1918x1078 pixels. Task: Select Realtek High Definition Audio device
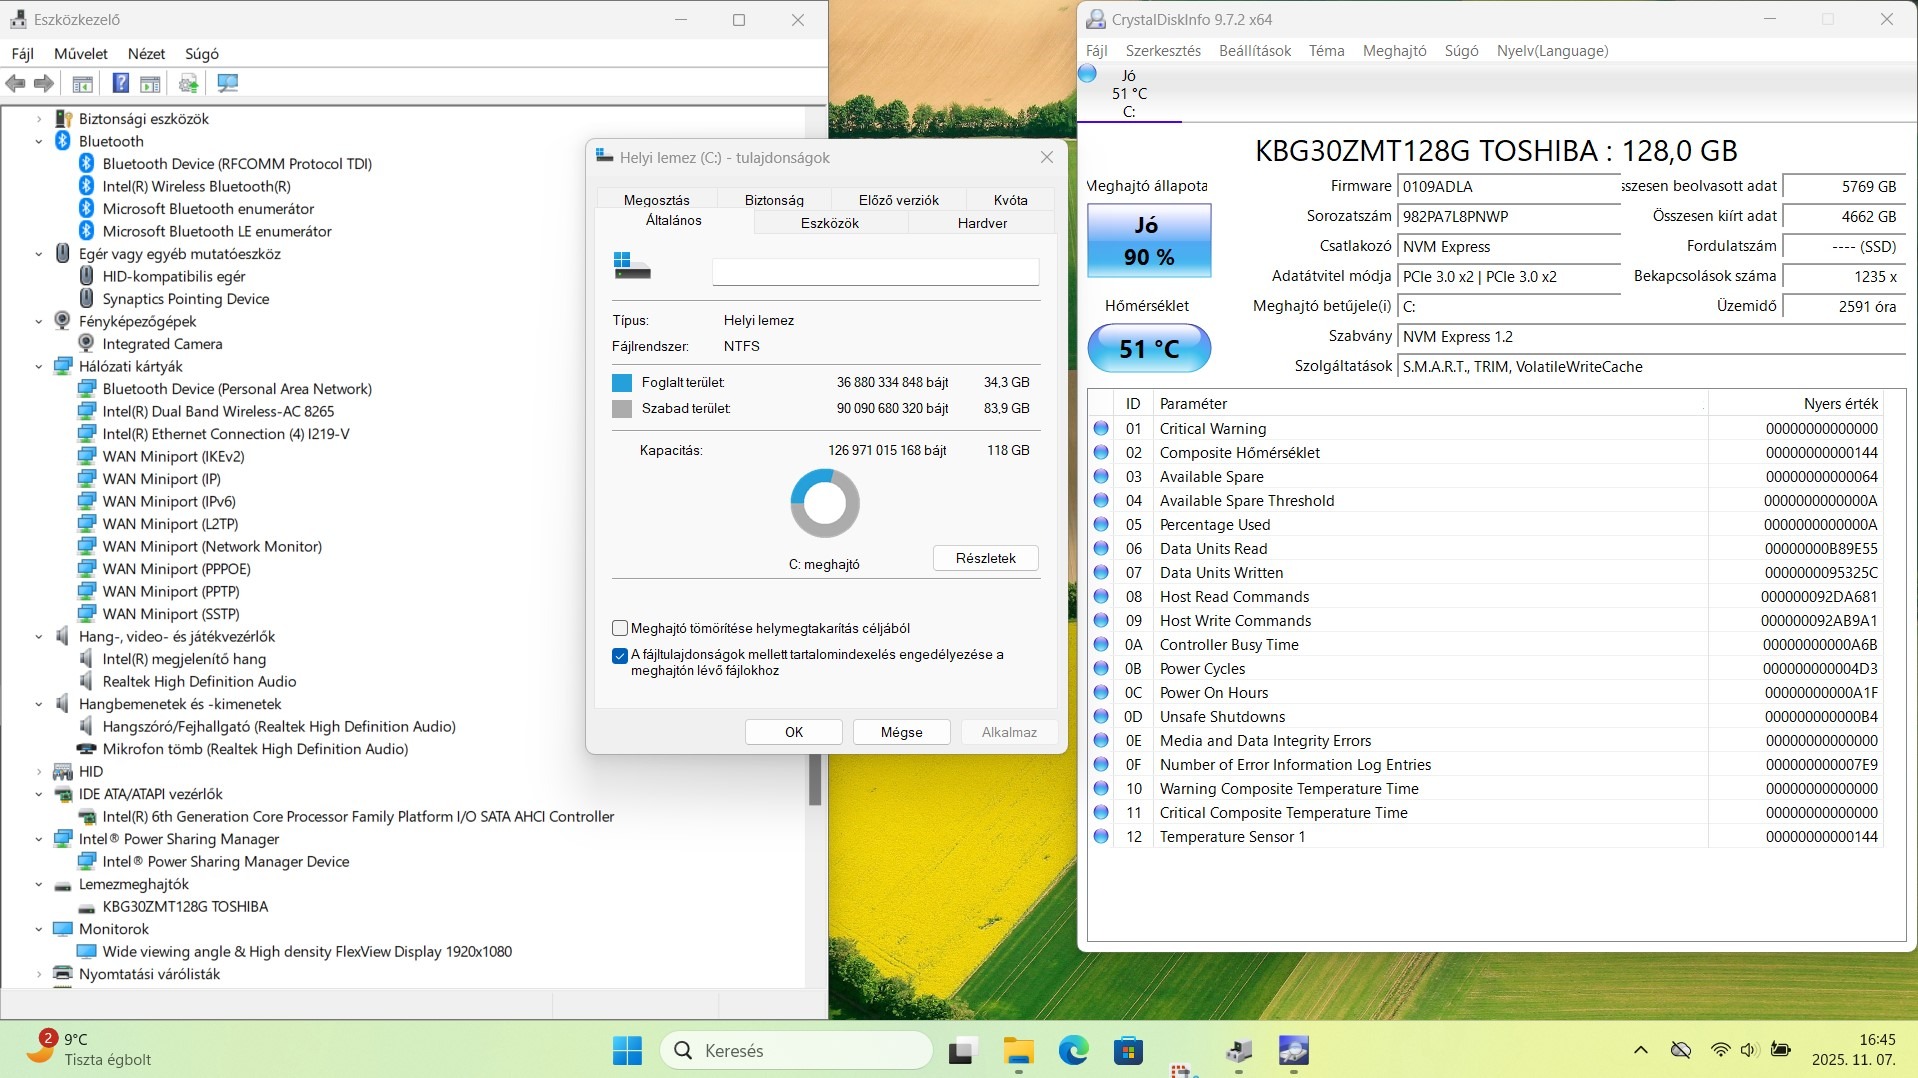click(199, 682)
